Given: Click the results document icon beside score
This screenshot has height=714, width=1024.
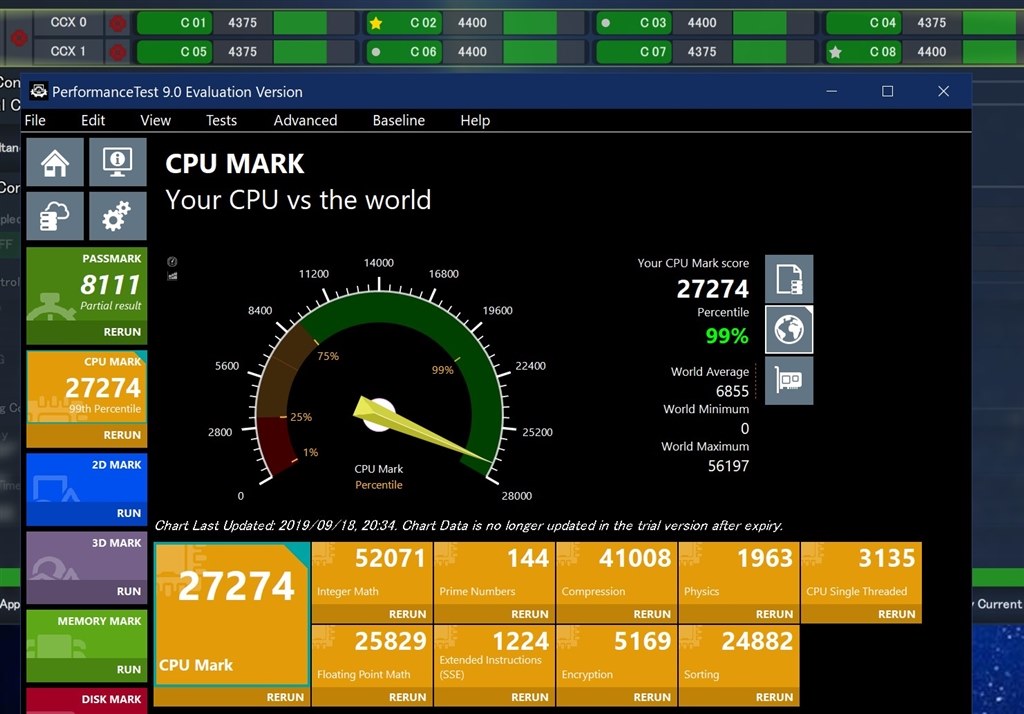Looking at the screenshot, I should (x=789, y=279).
